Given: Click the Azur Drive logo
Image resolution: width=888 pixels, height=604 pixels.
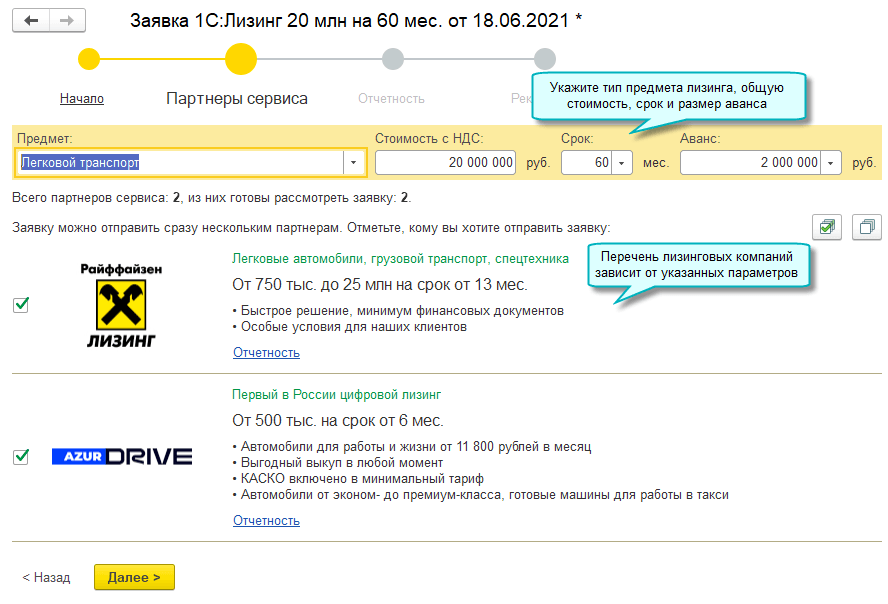Looking at the screenshot, I should coord(122,456).
